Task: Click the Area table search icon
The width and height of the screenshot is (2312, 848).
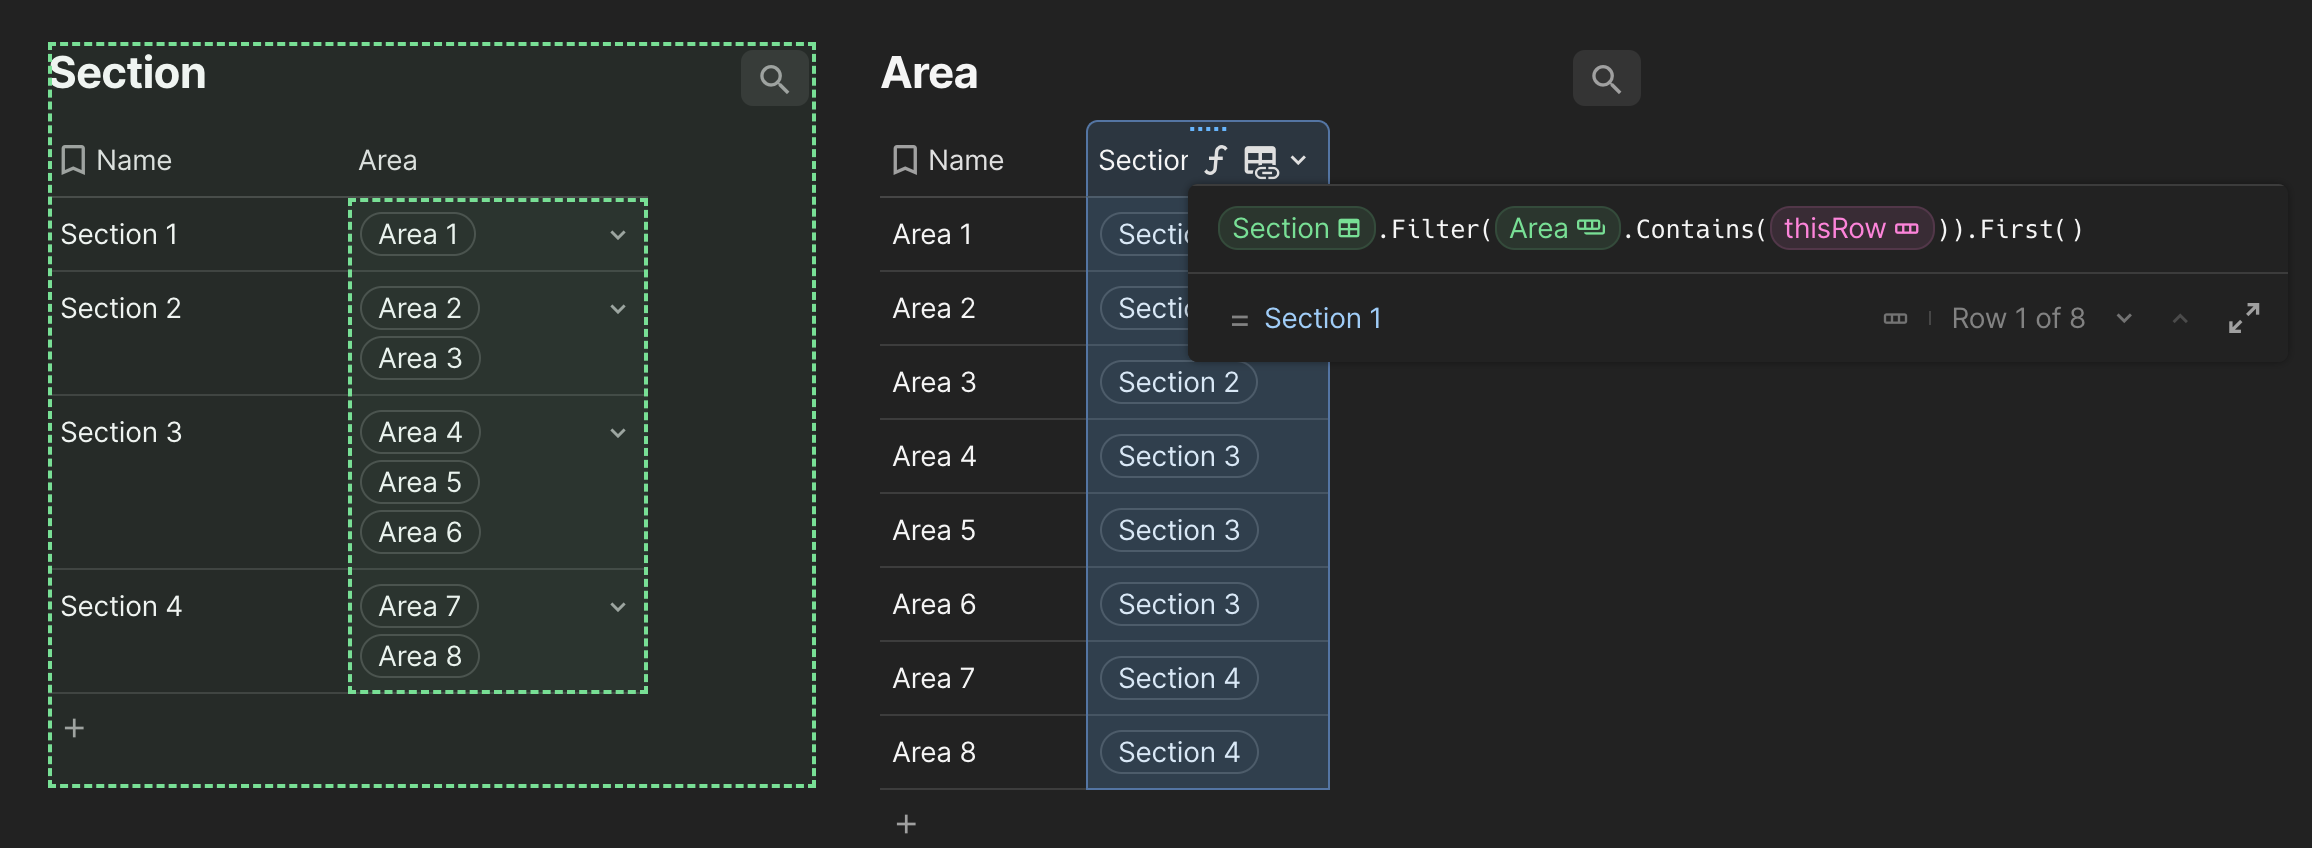Action: pyautogui.click(x=1606, y=79)
